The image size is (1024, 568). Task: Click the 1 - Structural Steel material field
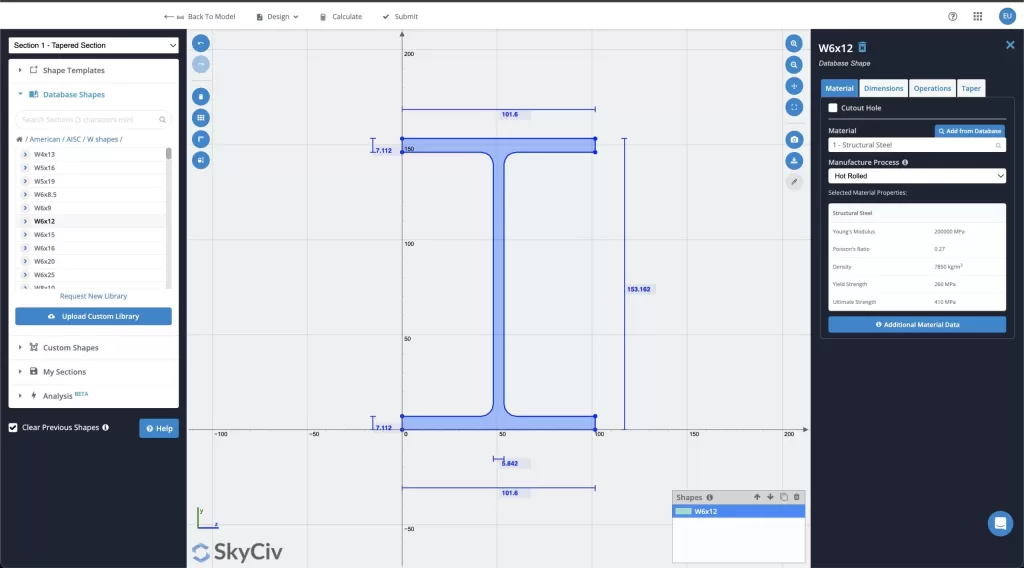pyautogui.click(x=916, y=145)
